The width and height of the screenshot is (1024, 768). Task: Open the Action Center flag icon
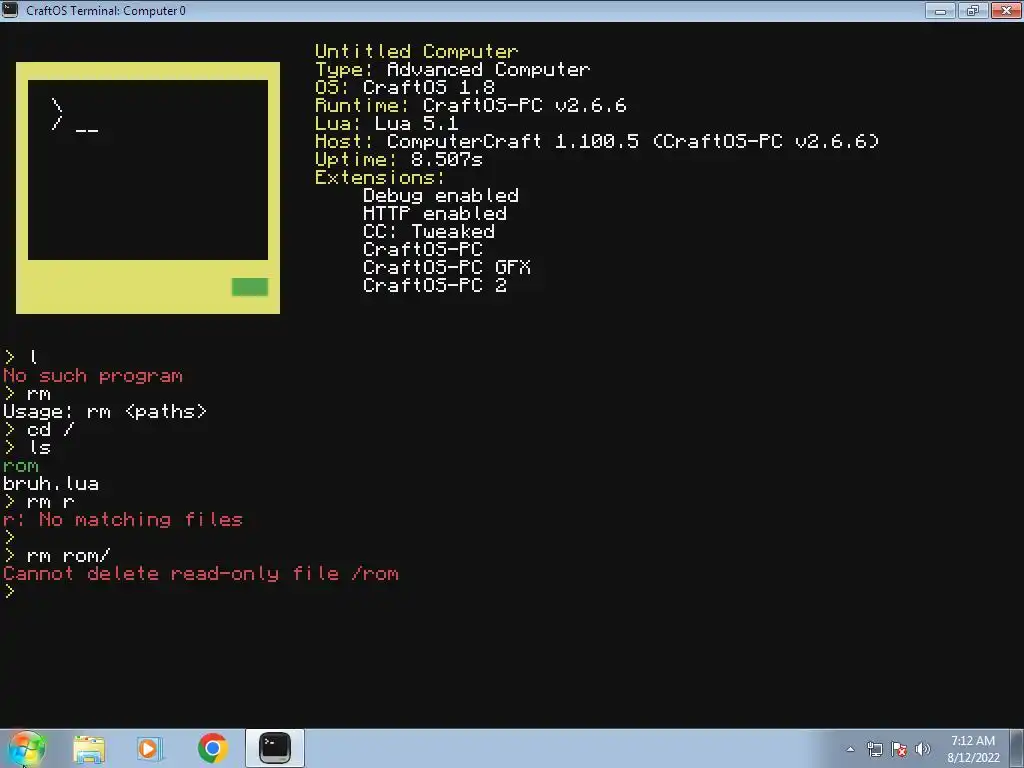[899, 749]
